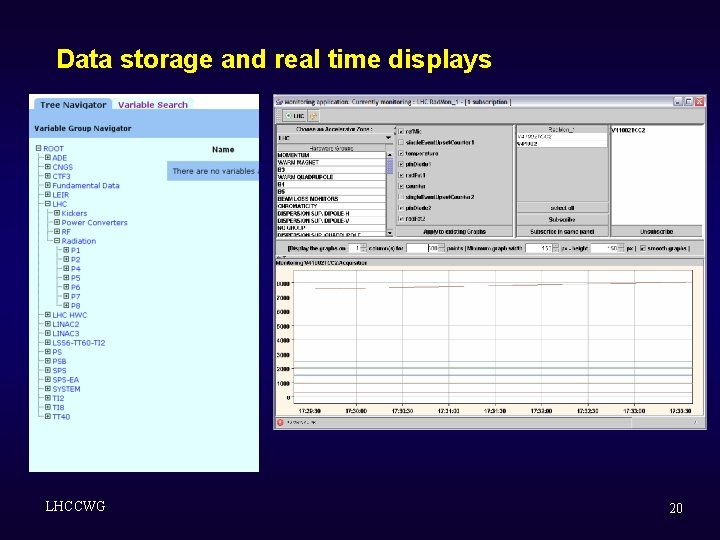Expand the CNGS tree node
Viewport: 720px width, 540px height.
tap(48, 167)
